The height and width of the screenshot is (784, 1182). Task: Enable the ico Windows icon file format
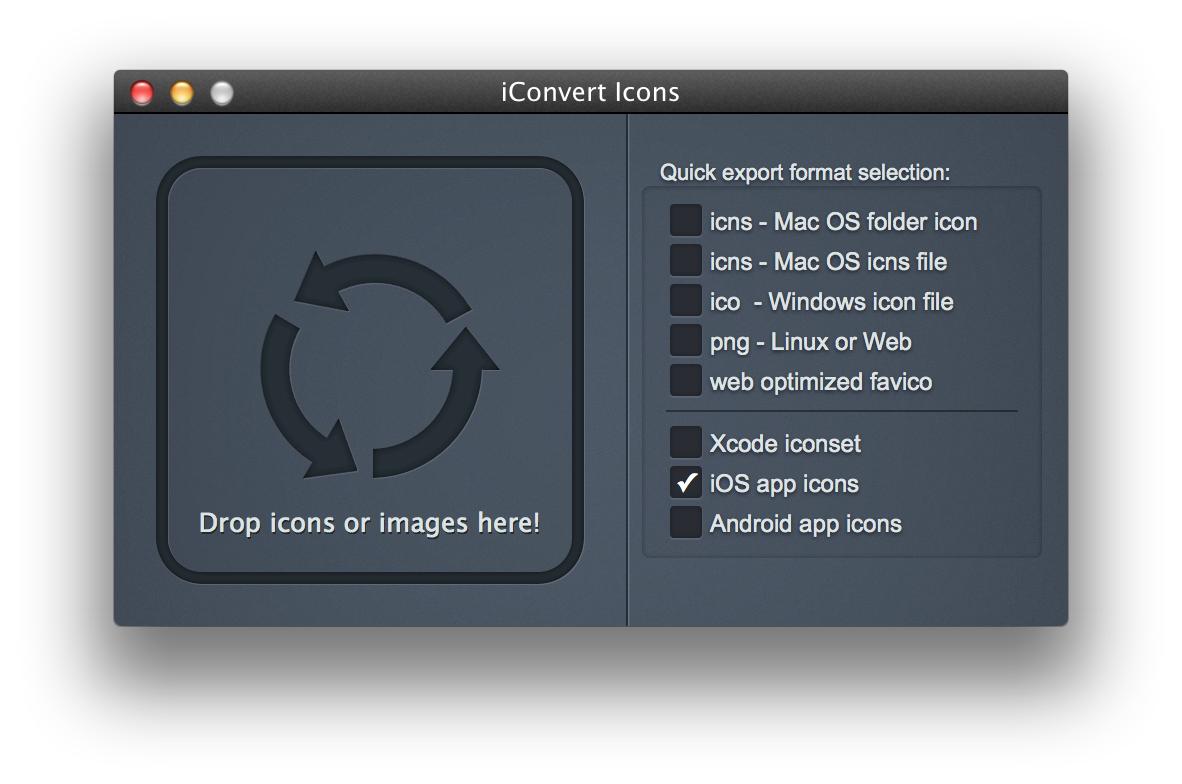tap(685, 300)
